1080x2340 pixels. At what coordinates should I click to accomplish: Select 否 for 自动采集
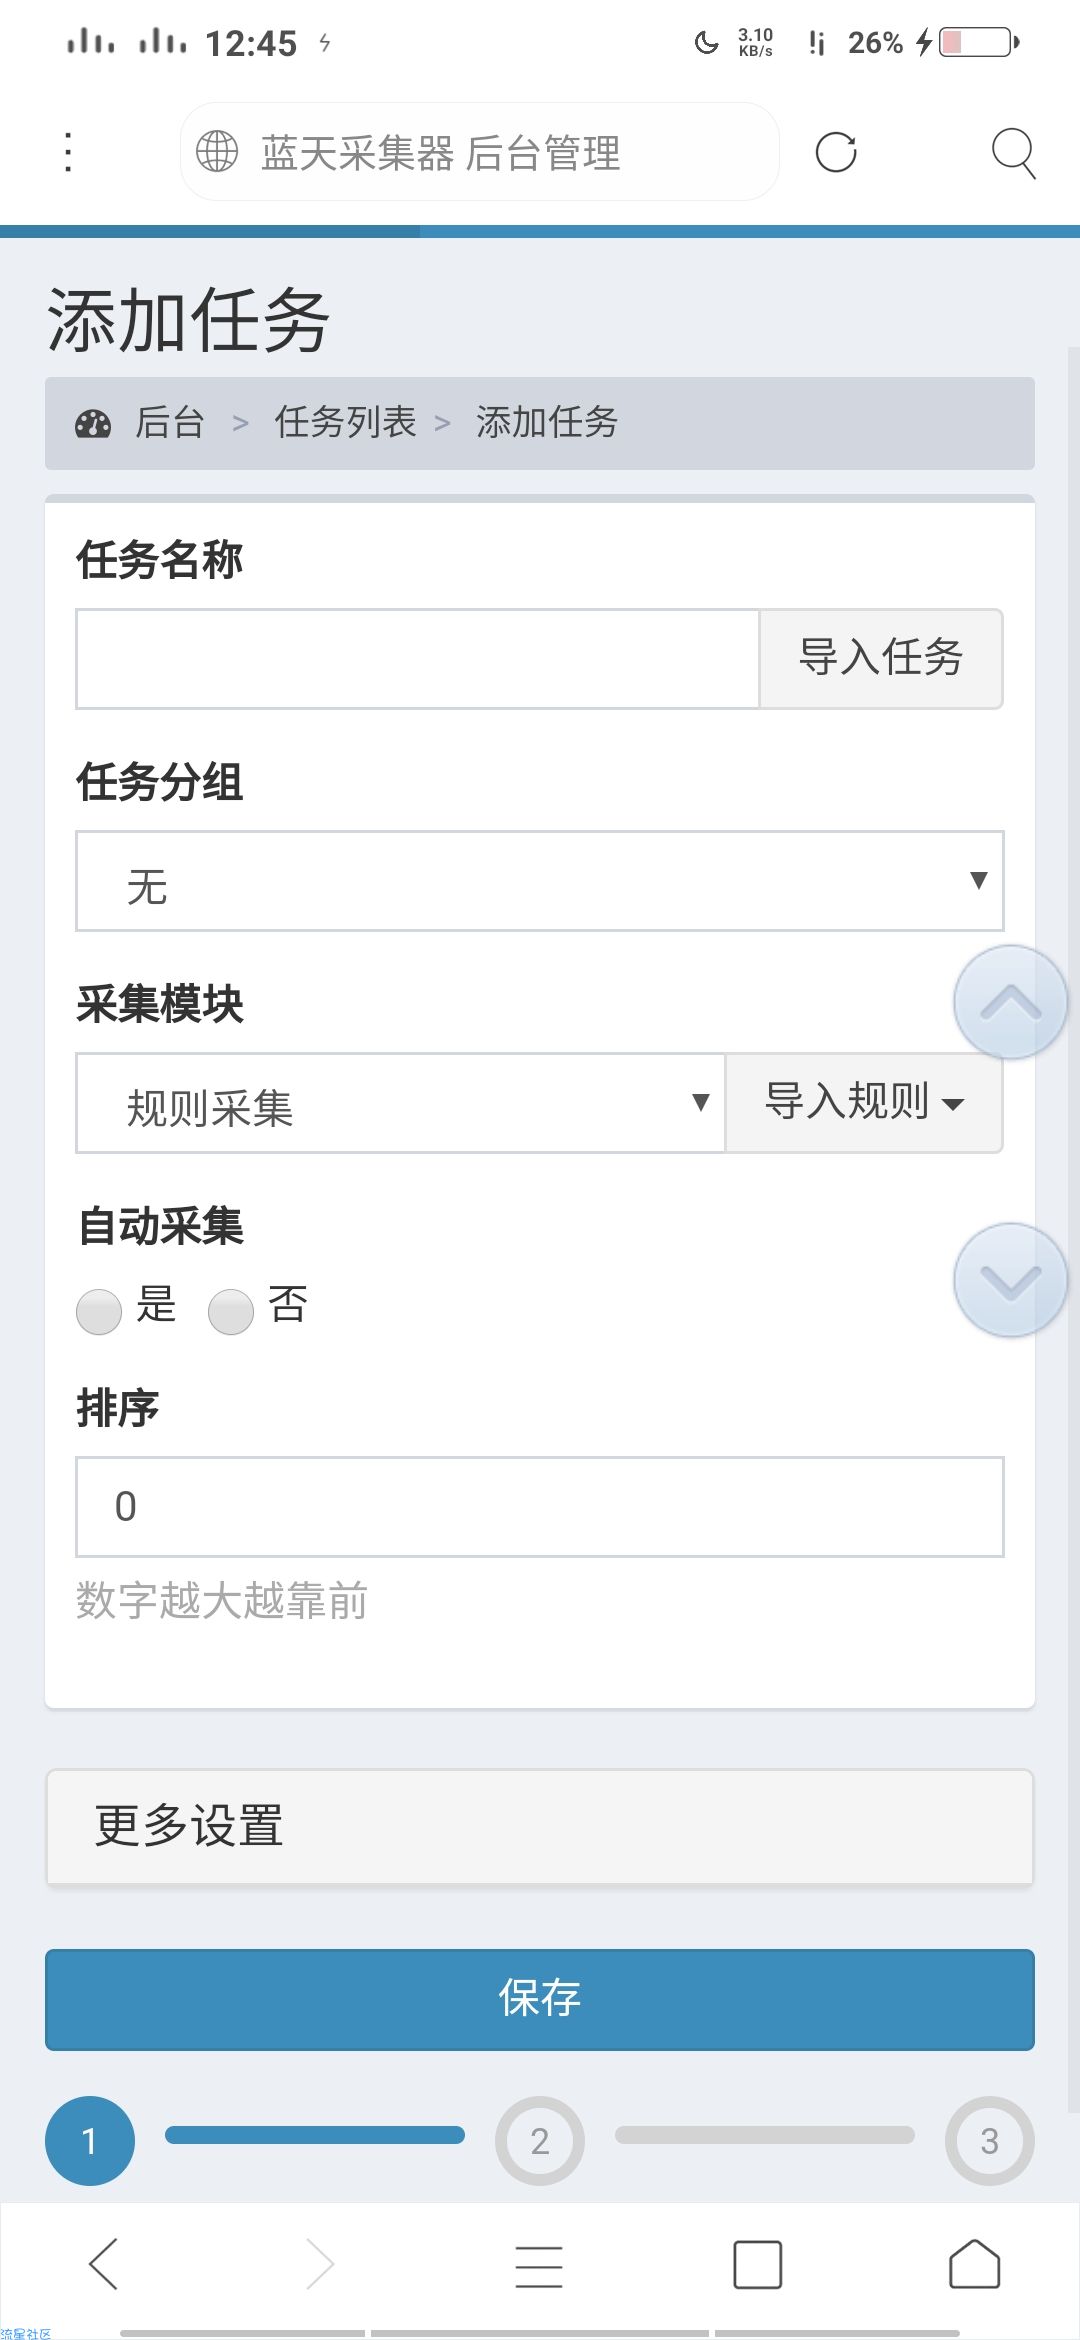point(231,1311)
